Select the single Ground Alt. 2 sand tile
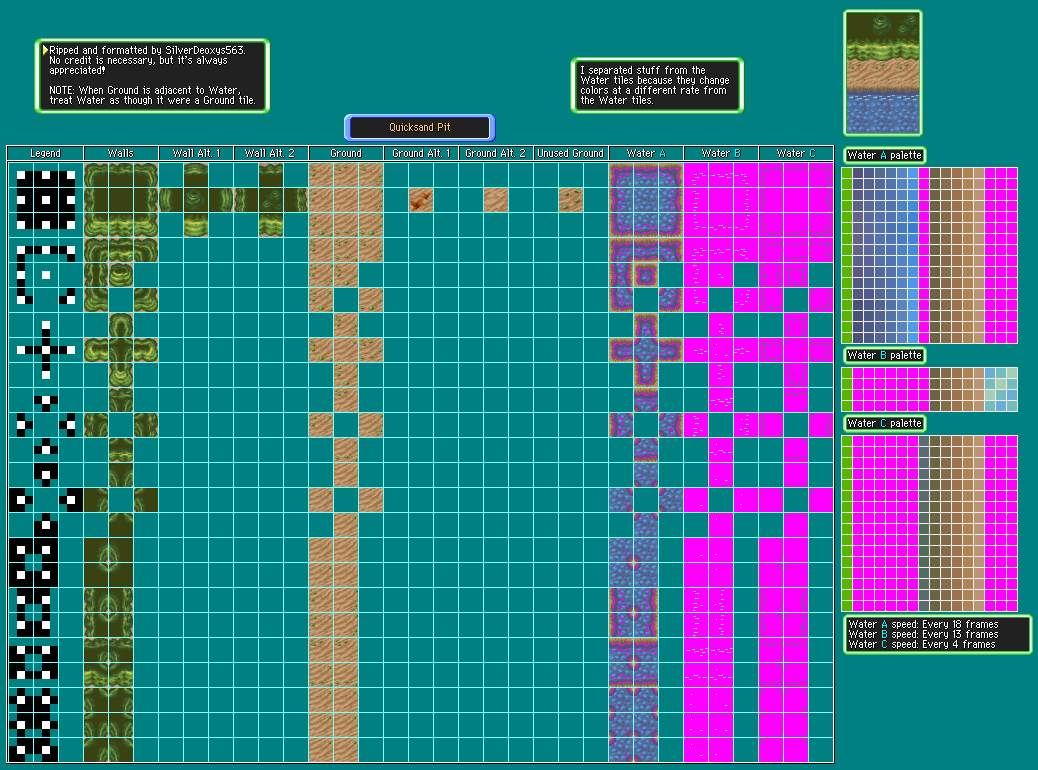The image size is (1038, 770). coord(496,200)
